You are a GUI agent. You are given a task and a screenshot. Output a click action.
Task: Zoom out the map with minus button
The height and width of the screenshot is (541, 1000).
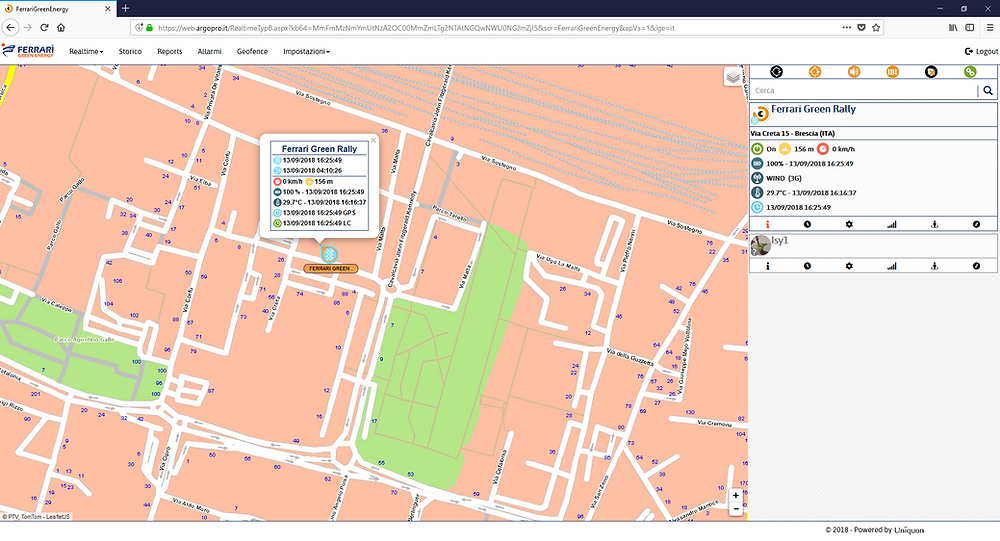pyautogui.click(x=735, y=509)
